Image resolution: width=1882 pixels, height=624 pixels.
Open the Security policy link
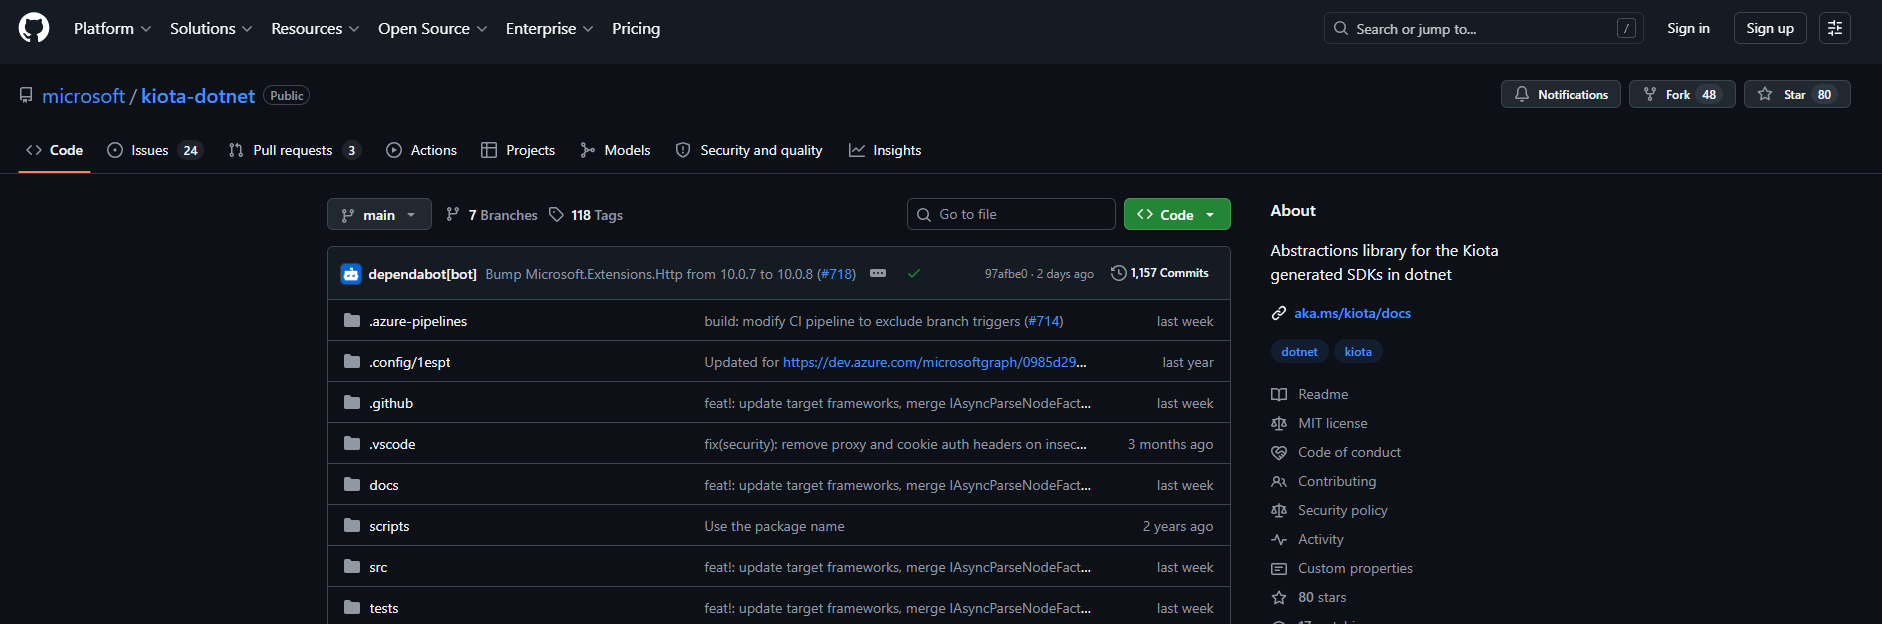coord(1342,510)
